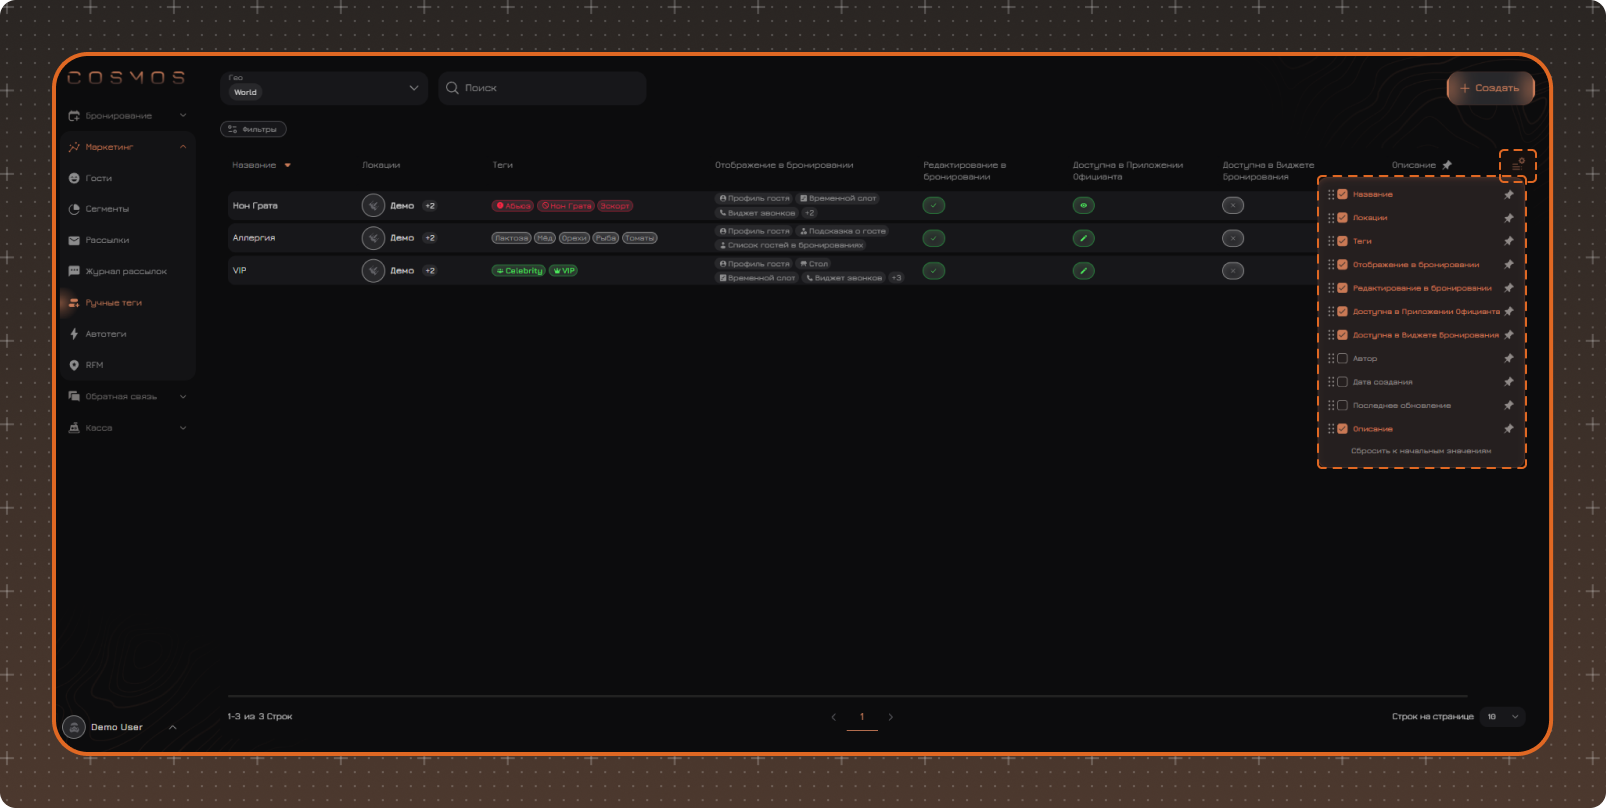This screenshot has width=1606, height=808.
Task: Enable the Дата создания column checkbox
Action: tap(1343, 382)
